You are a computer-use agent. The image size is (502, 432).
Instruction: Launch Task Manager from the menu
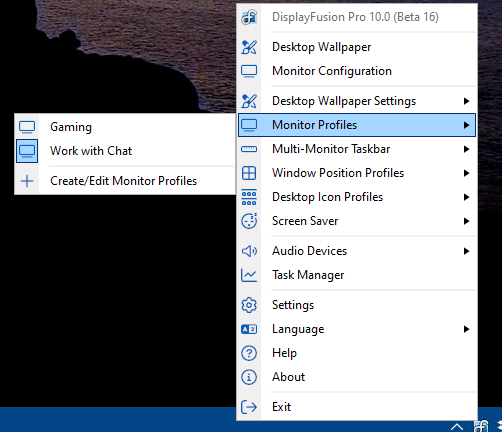pyautogui.click(x=357, y=275)
